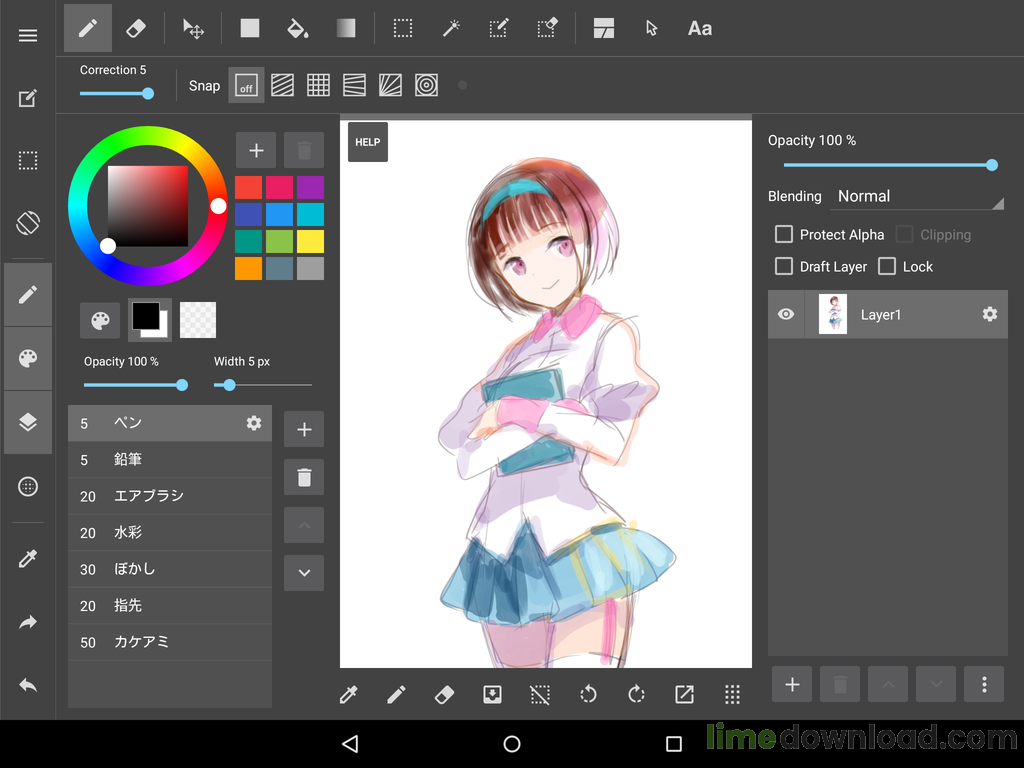Click the Move tool icon
This screenshot has width=1024, height=768.
[193, 28]
